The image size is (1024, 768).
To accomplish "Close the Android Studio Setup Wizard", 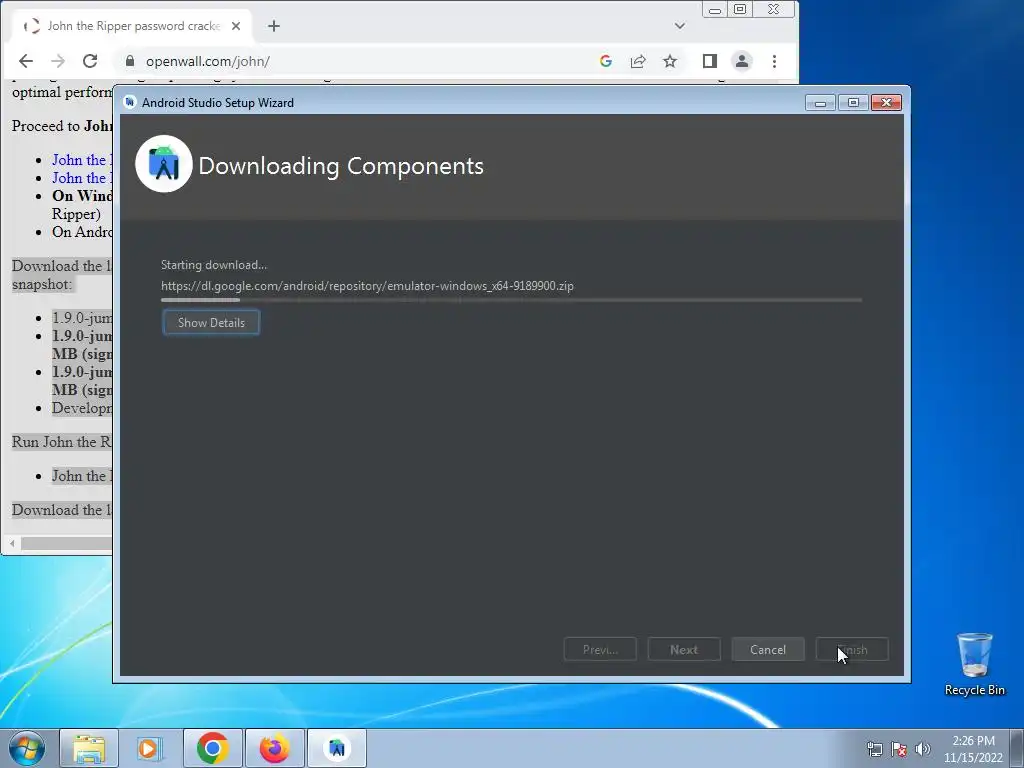I will click(x=886, y=103).
